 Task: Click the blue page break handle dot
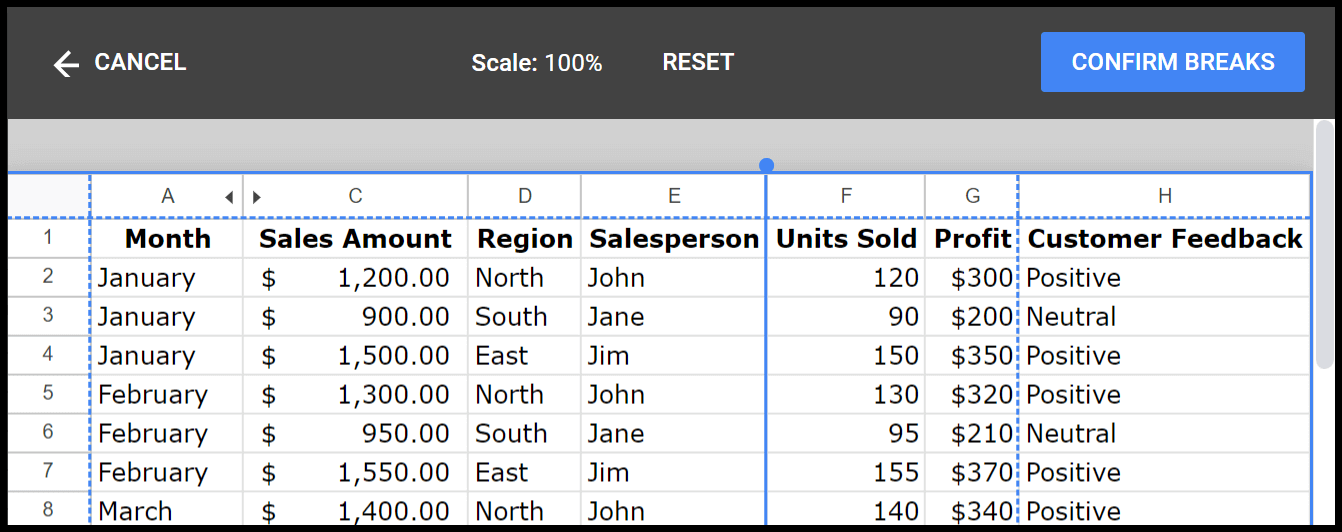(766, 165)
